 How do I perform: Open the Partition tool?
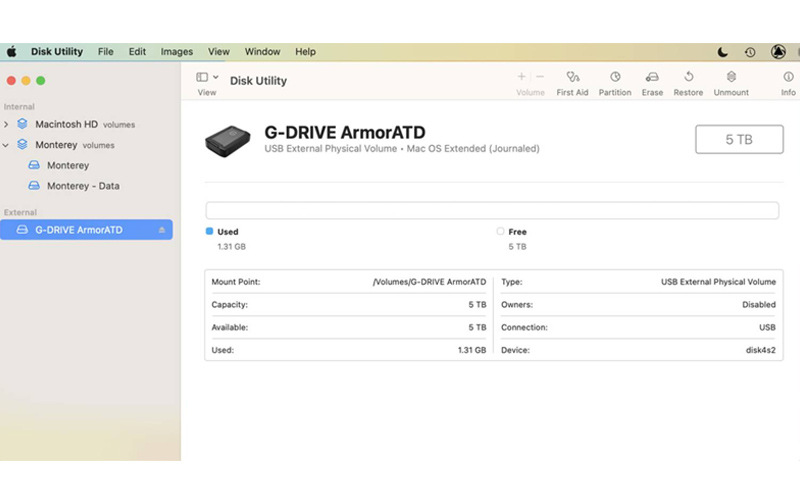click(x=615, y=77)
